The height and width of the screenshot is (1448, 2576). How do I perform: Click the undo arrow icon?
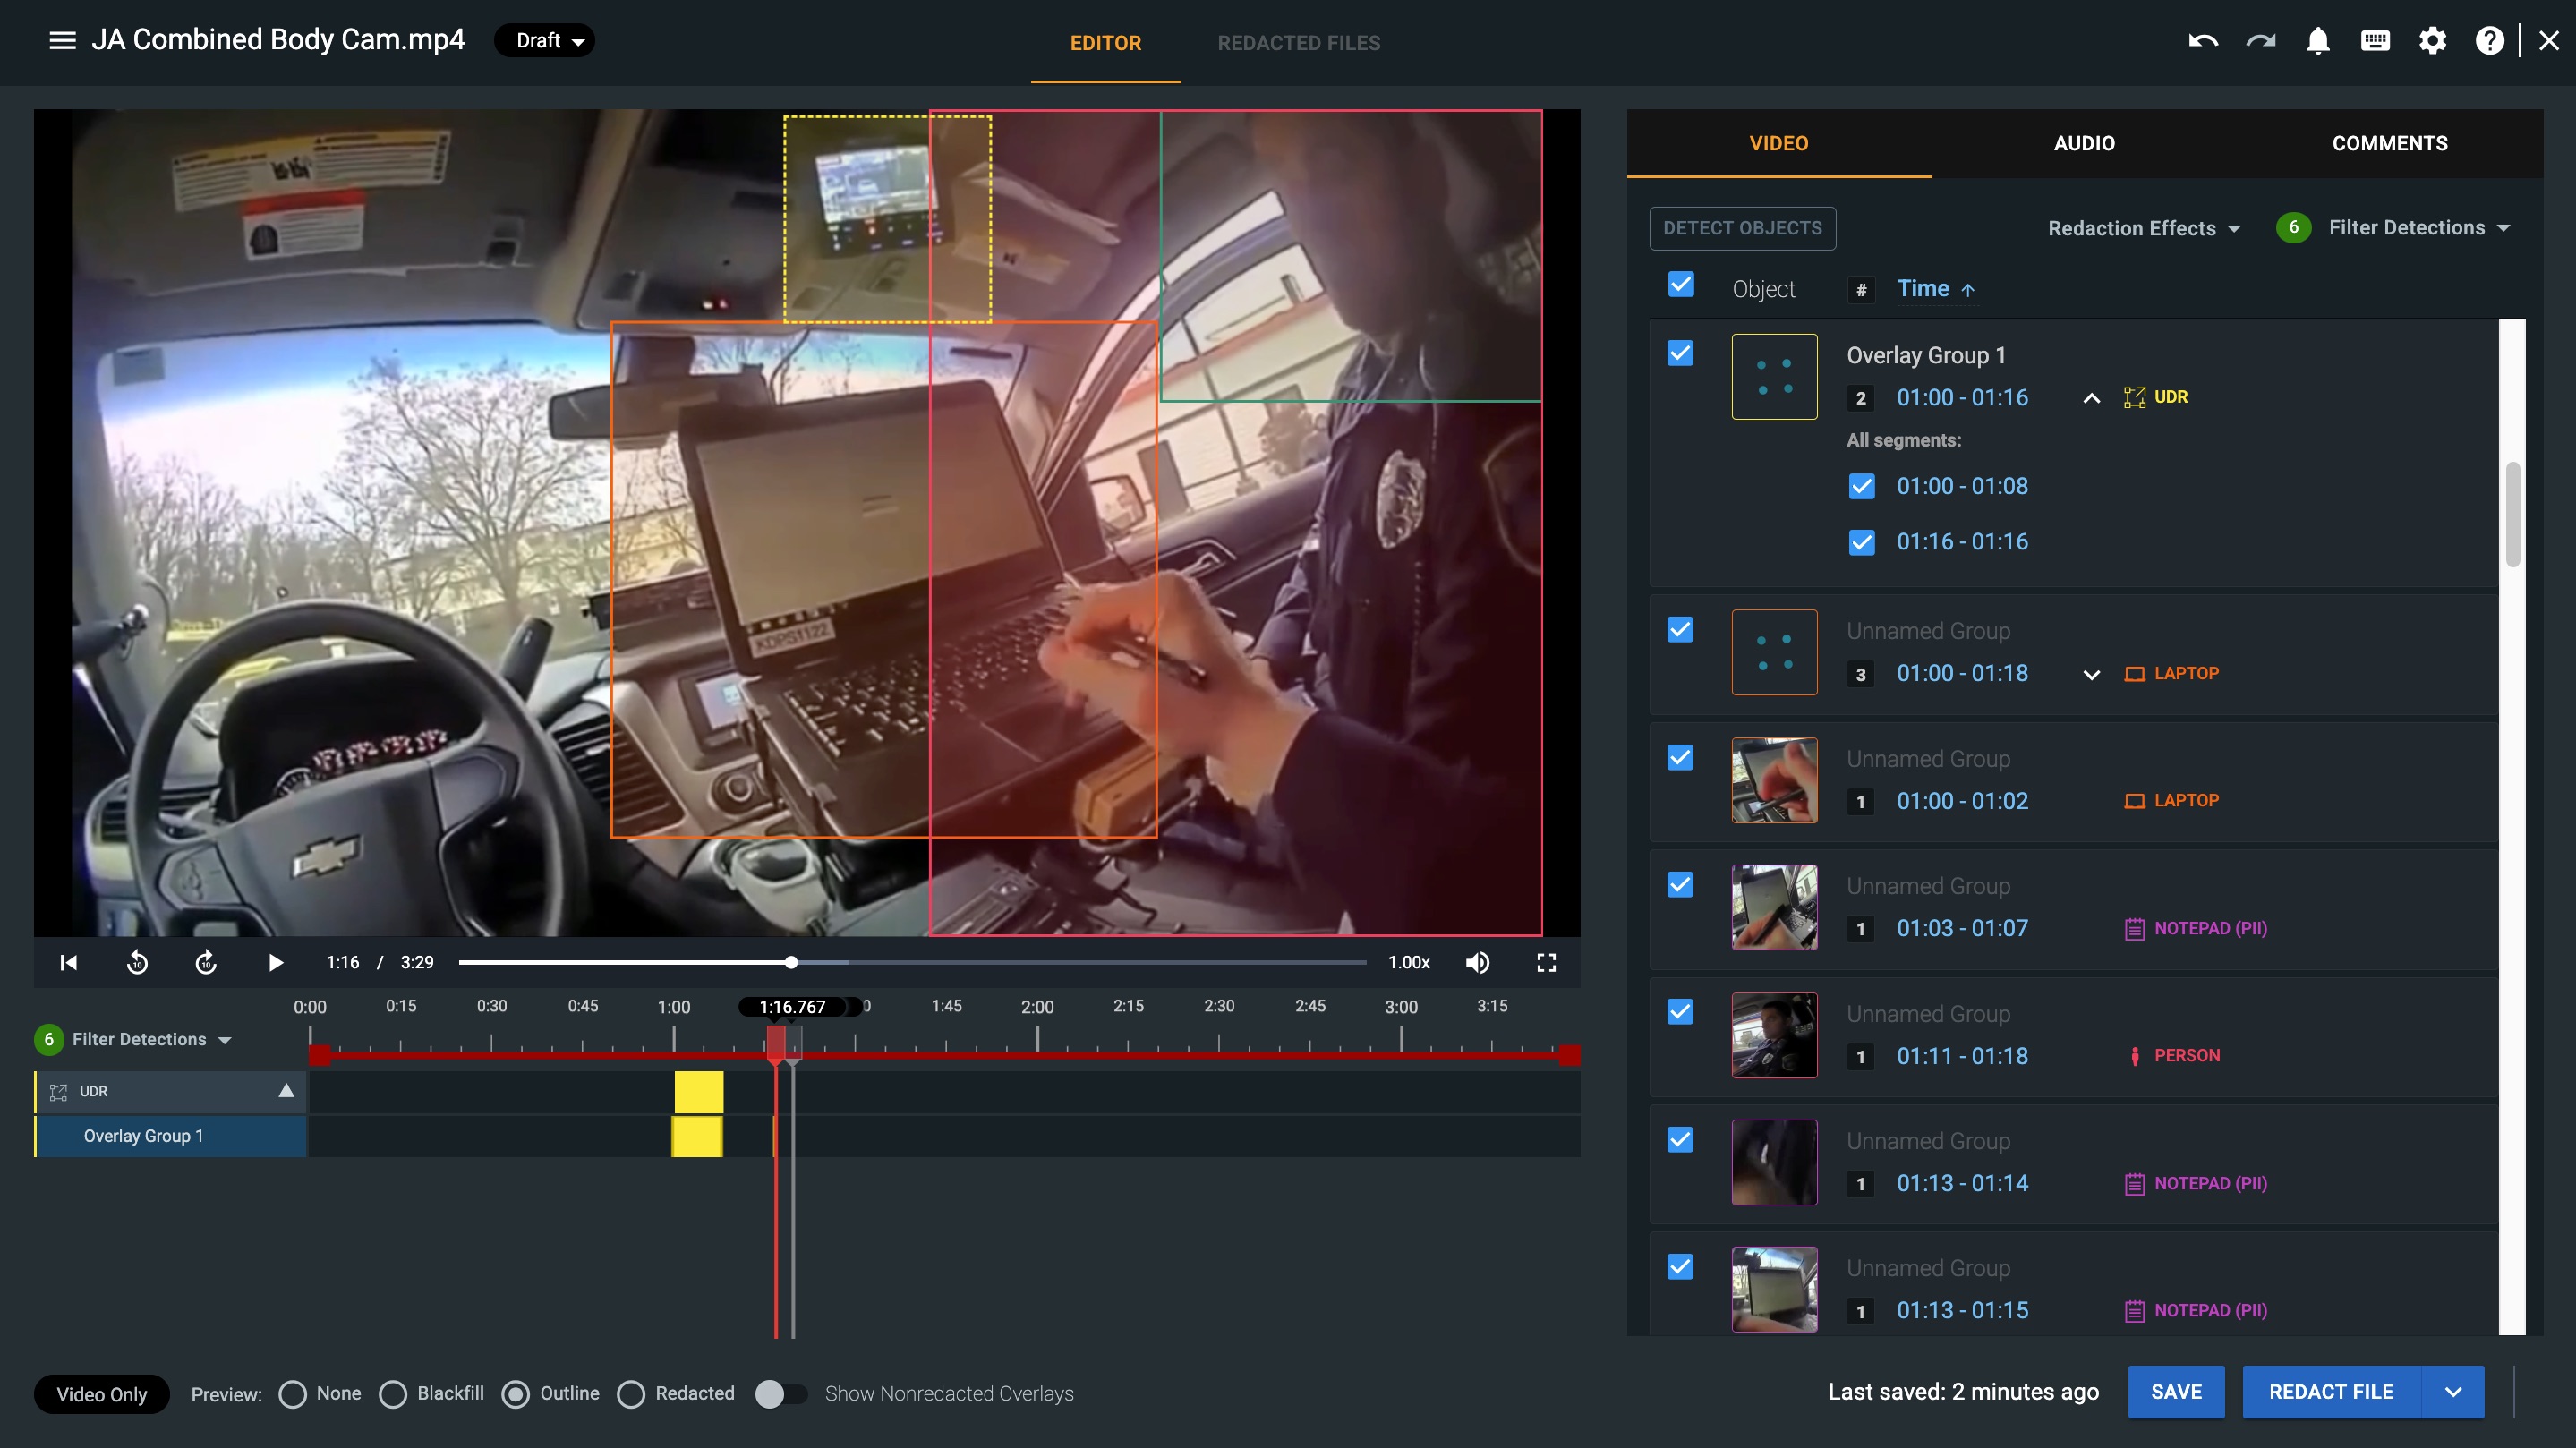tap(2202, 41)
